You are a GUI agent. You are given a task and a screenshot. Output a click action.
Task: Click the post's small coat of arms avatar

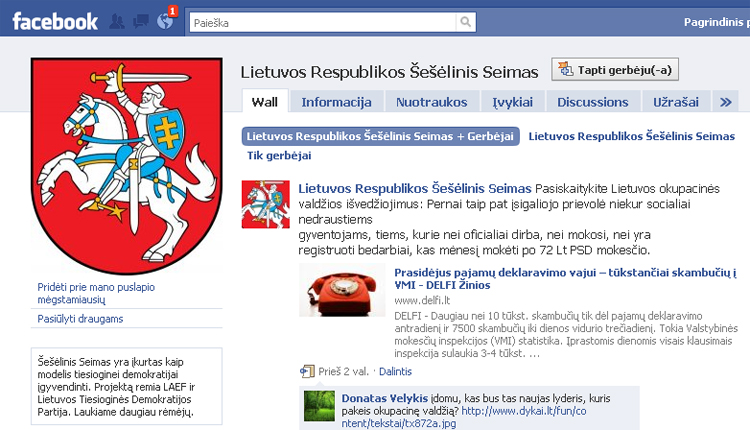click(x=265, y=204)
